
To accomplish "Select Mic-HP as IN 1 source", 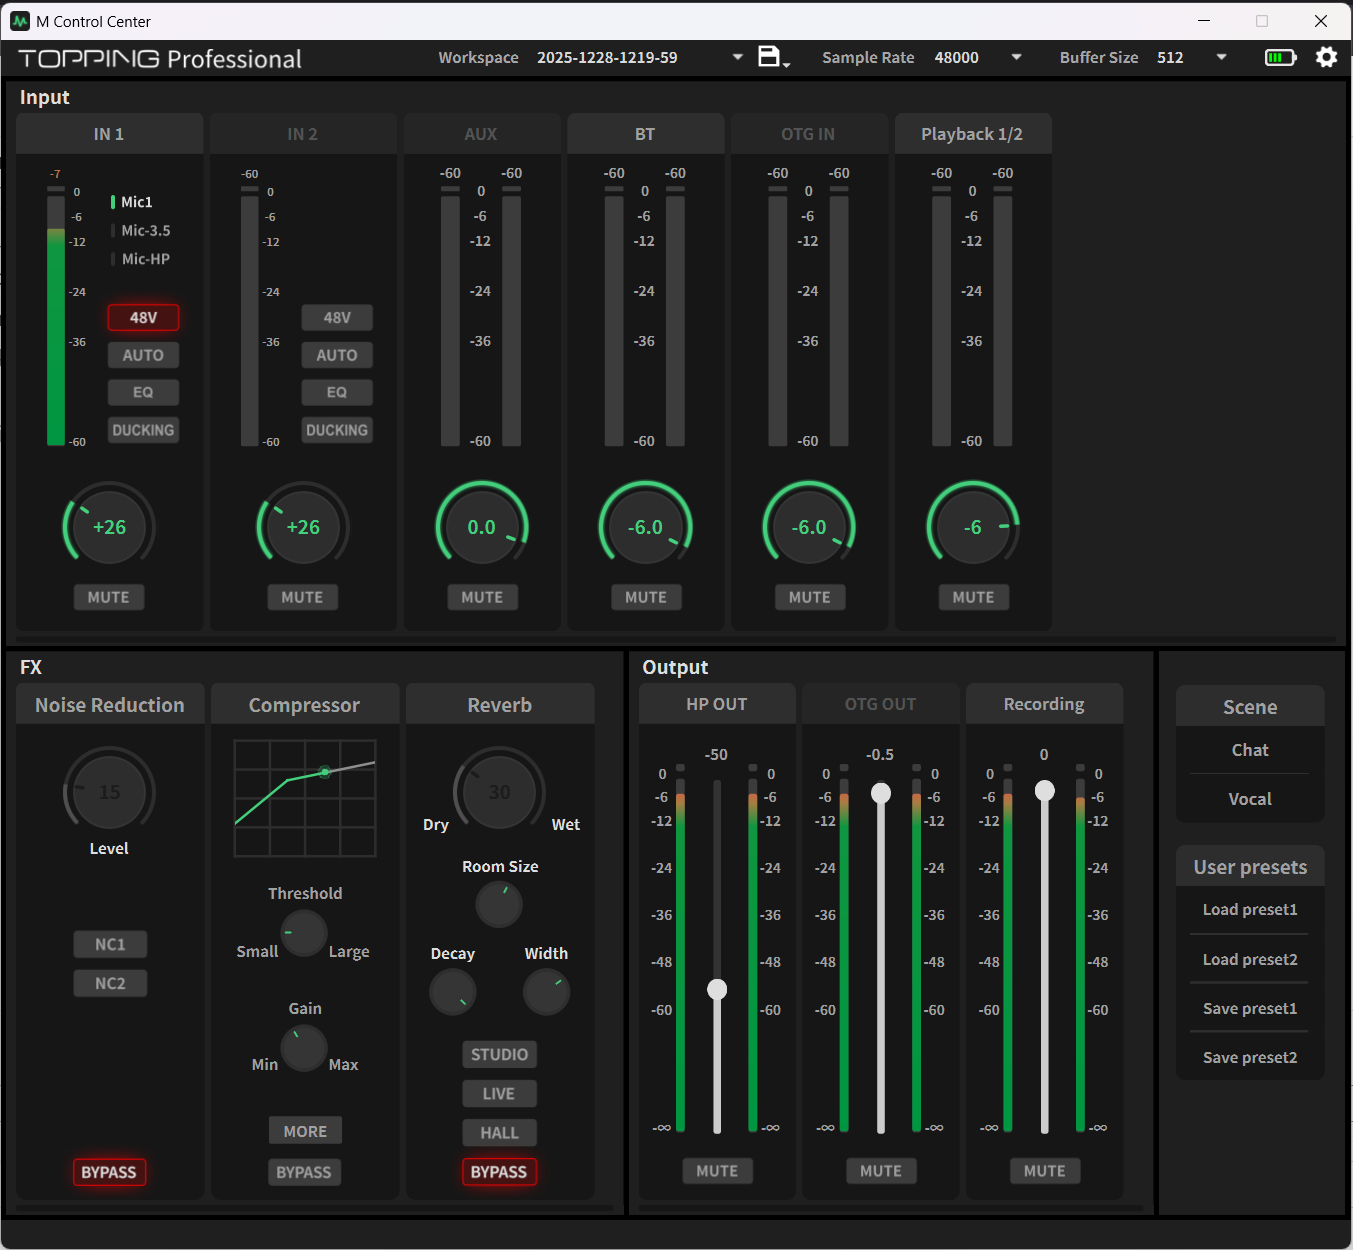I will point(141,259).
